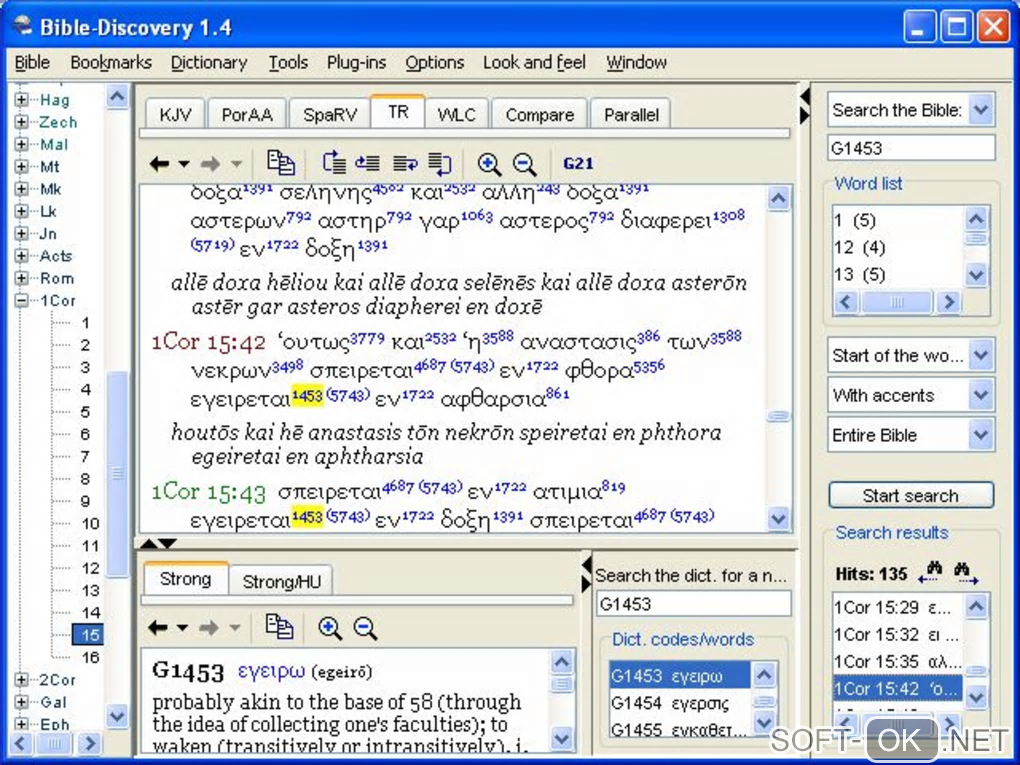Switch to the WLC tab
The height and width of the screenshot is (765, 1020).
[456, 114]
